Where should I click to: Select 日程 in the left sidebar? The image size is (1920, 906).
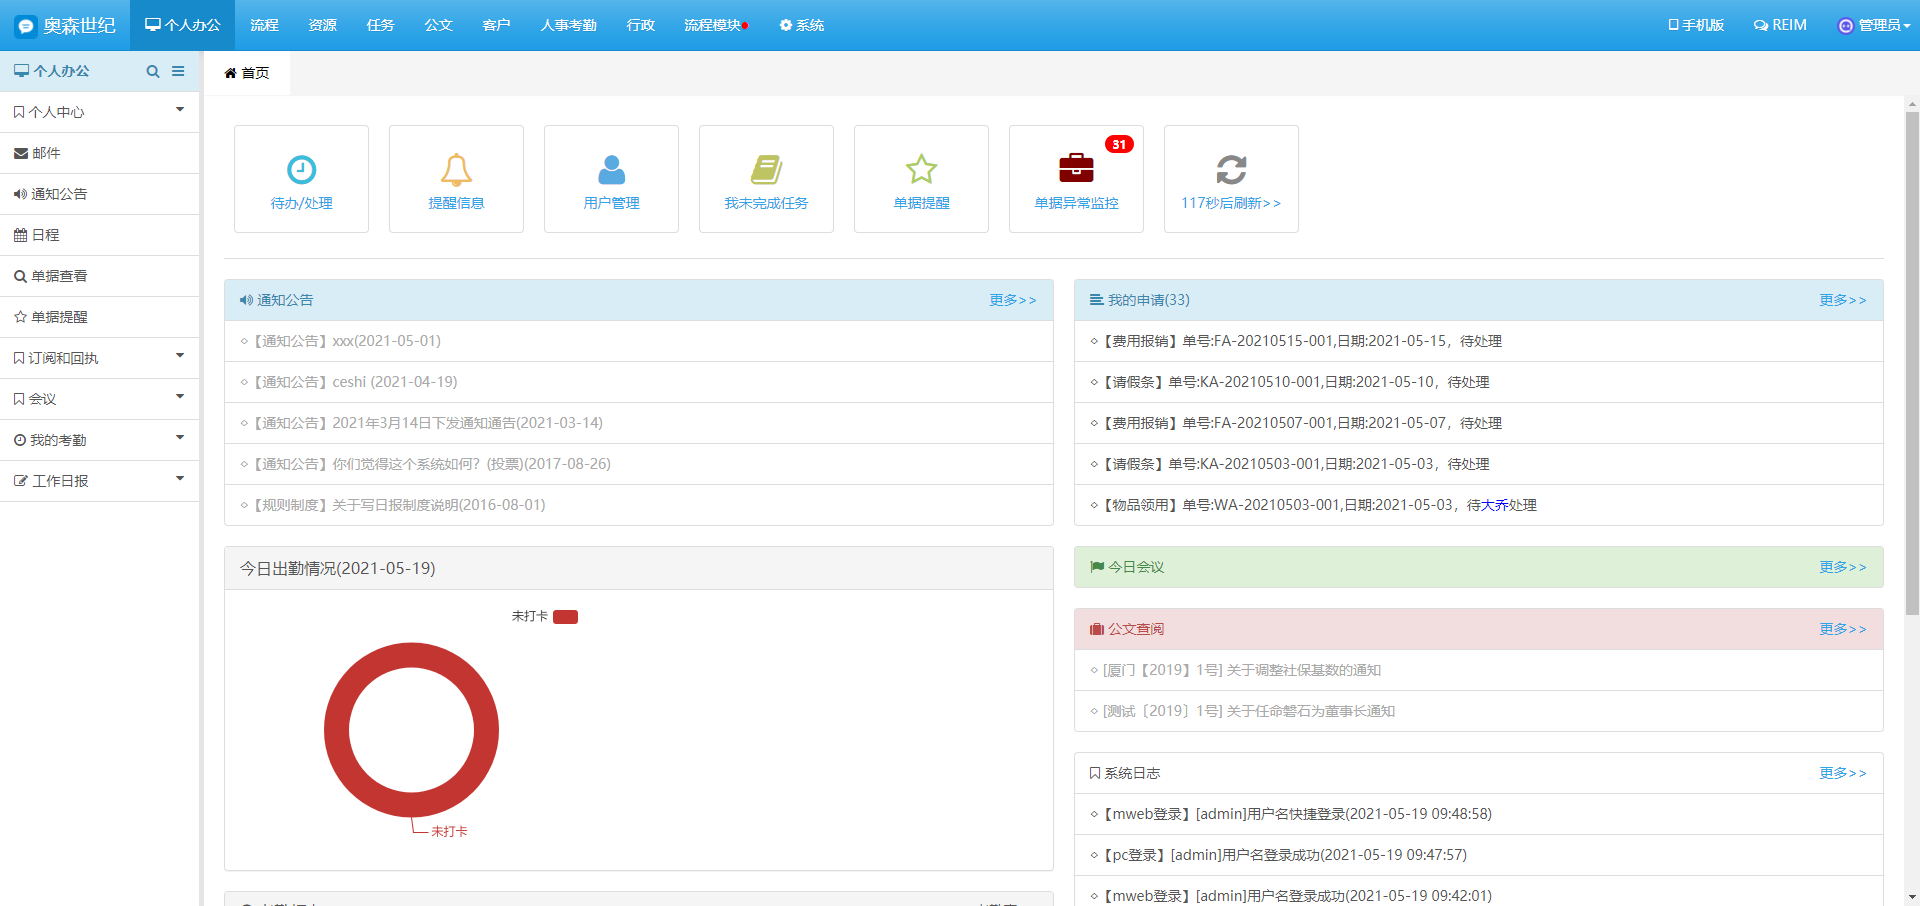47,234
